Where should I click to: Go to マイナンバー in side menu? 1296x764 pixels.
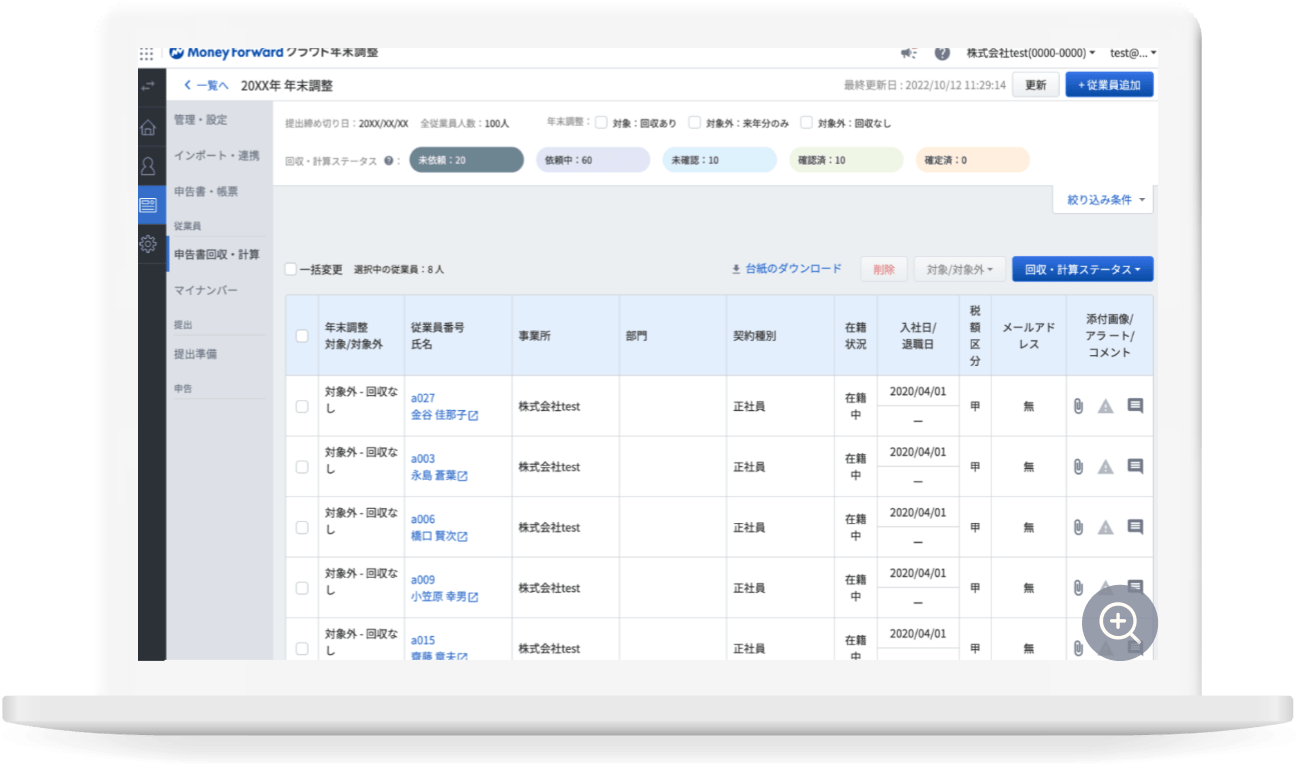pos(206,290)
